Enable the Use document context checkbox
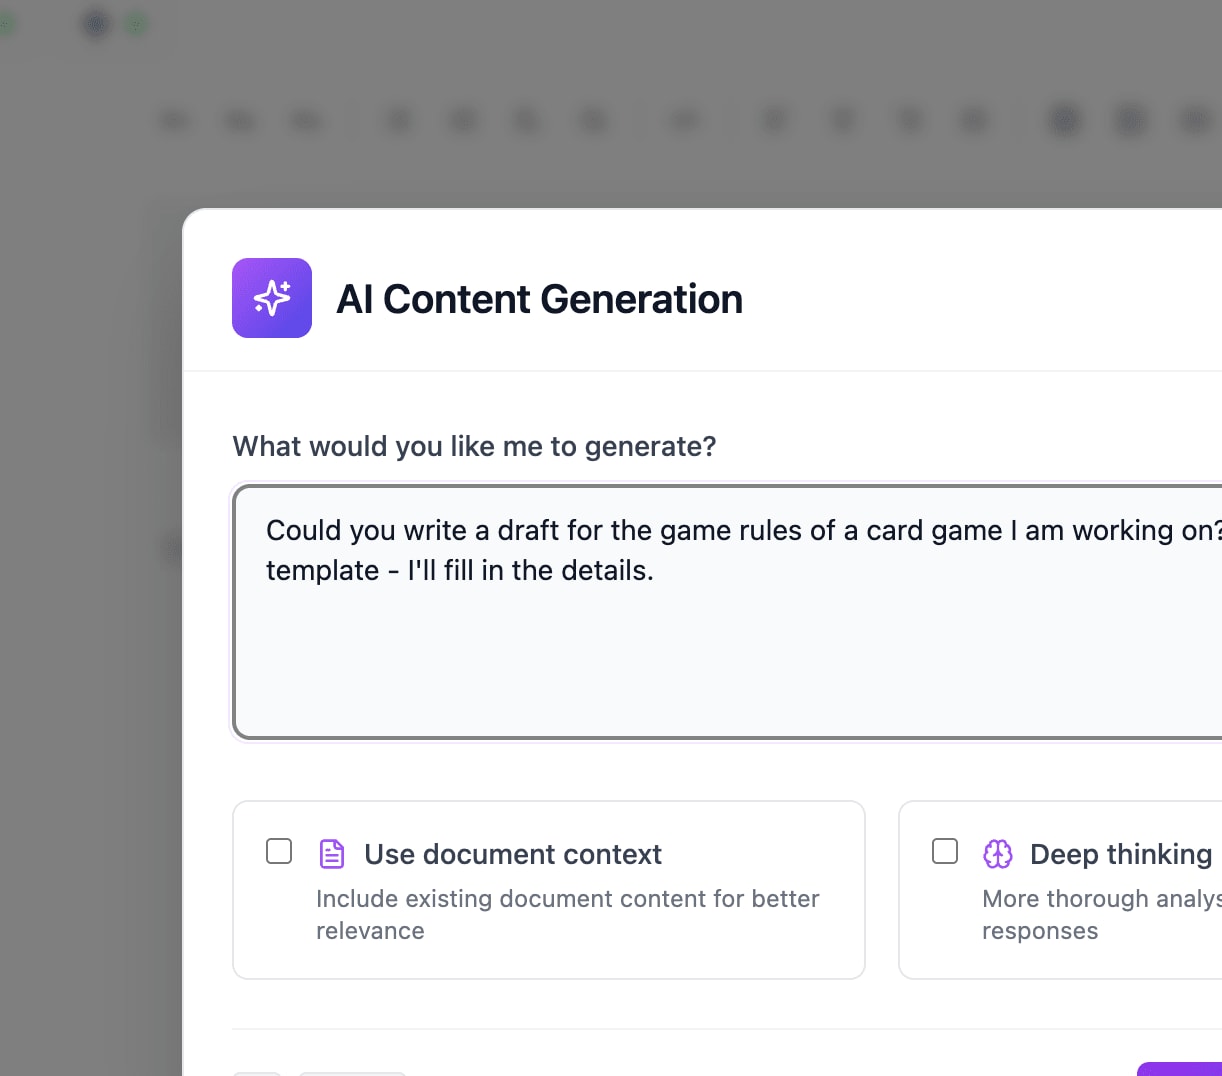Image resolution: width=1222 pixels, height=1076 pixels. point(279,851)
